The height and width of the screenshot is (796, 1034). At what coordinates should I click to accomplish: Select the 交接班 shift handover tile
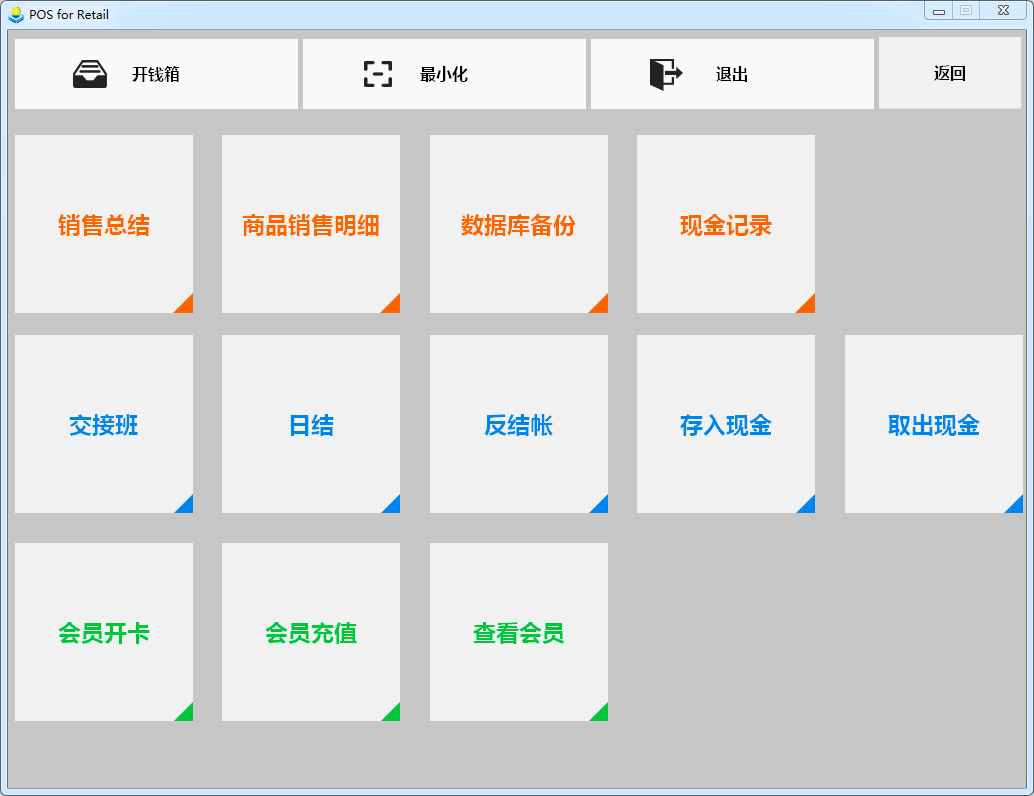pyautogui.click(x=104, y=425)
